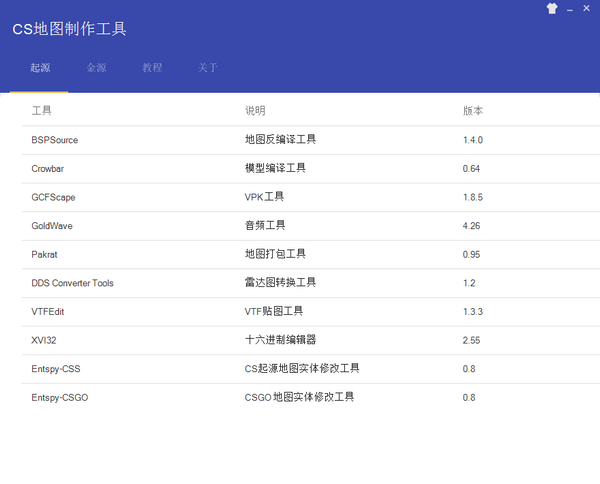Click the 音频工具 description
The width and height of the screenshot is (600, 484).
click(265, 225)
